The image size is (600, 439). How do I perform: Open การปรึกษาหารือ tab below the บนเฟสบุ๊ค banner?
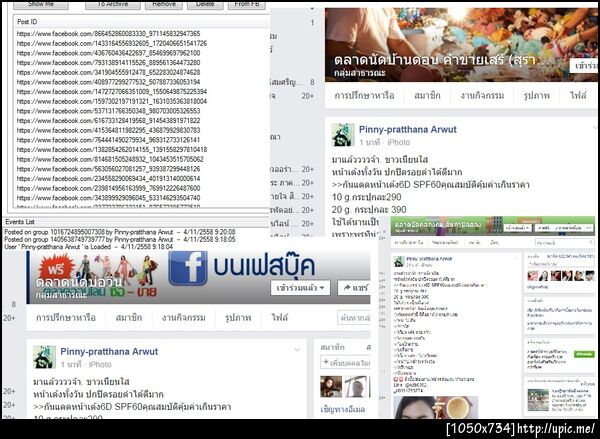[66, 317]
